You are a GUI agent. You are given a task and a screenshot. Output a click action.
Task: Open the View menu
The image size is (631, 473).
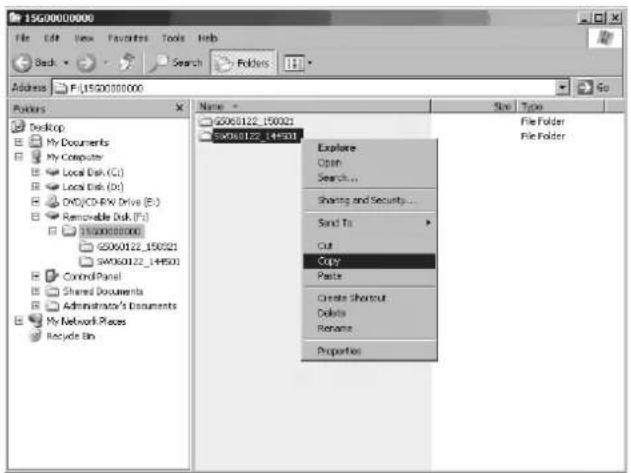(x=84, y=38)
